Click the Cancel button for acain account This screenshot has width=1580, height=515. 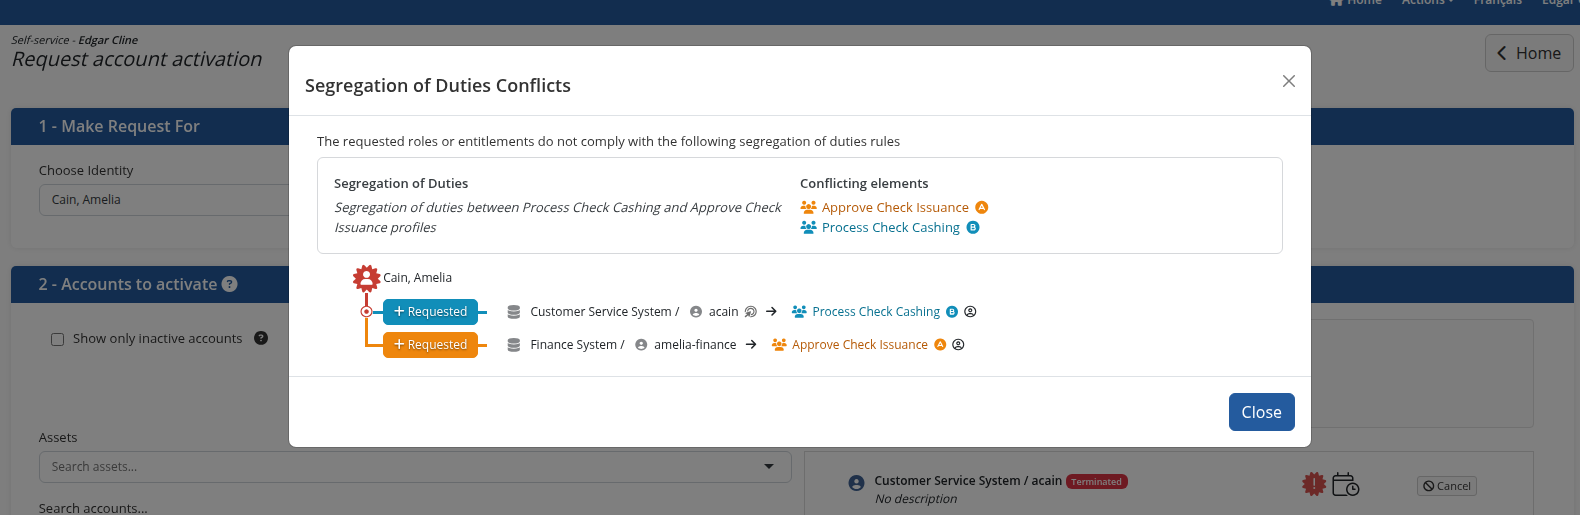click(x=1447, y=486)
